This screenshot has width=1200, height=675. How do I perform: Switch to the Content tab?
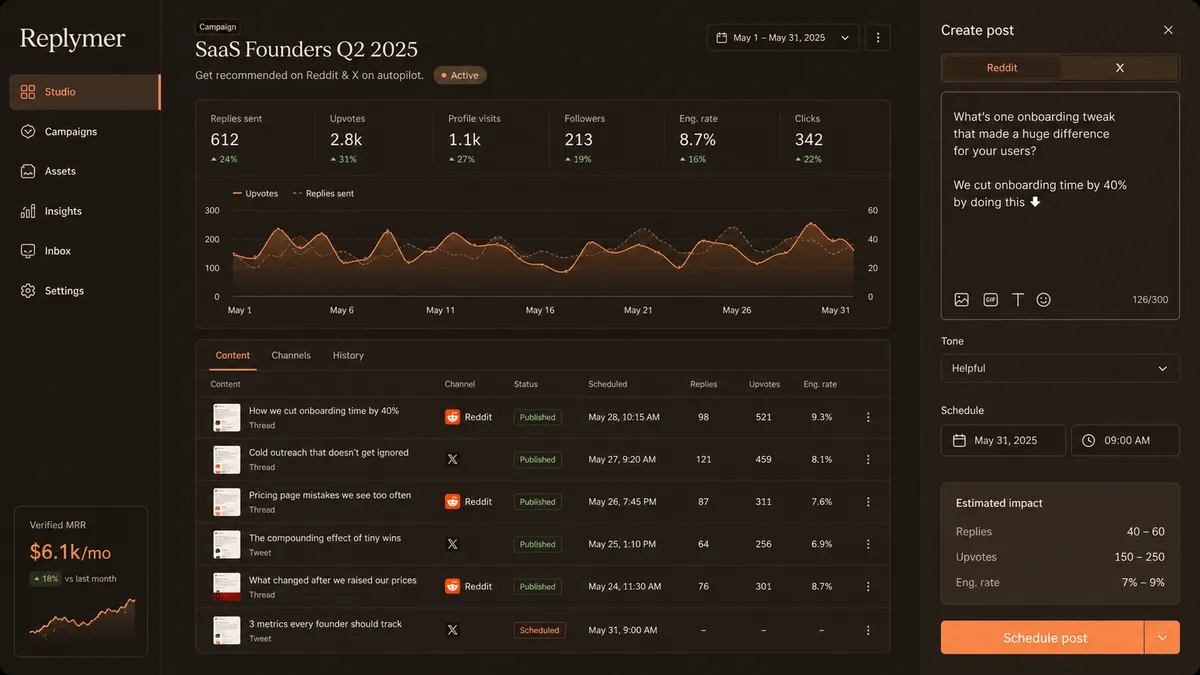(233, 356)
